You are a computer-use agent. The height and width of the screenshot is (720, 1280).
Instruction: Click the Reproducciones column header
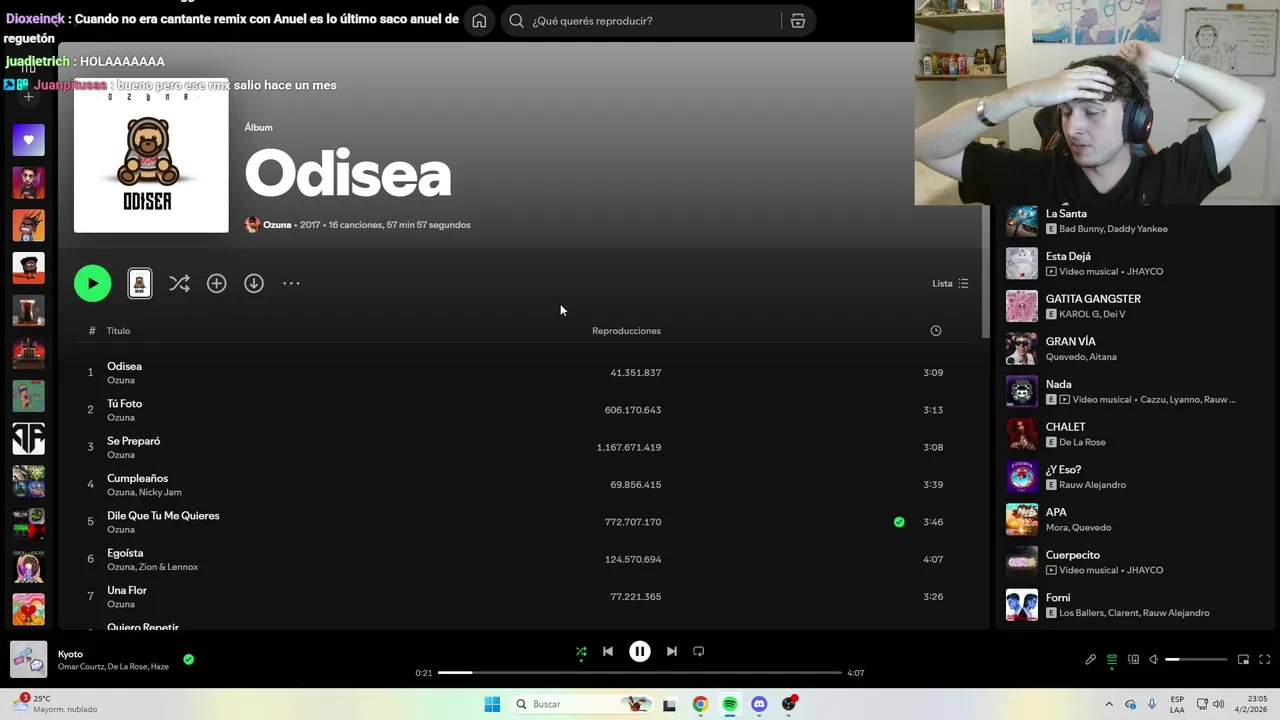pos(626,331)
